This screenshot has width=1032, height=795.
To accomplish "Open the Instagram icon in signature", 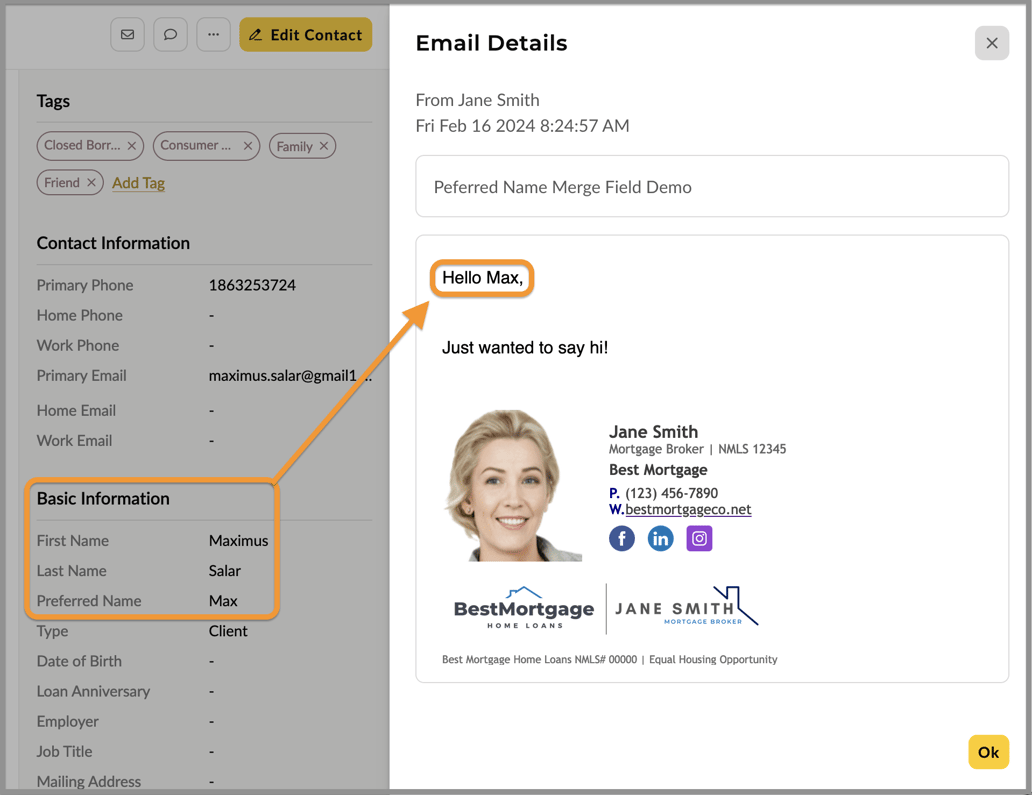I will tap(699, 539).
